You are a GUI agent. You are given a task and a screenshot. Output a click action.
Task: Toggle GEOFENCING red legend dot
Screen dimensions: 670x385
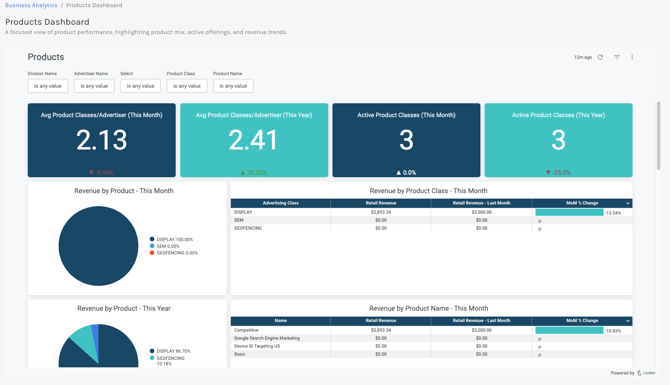152,253
